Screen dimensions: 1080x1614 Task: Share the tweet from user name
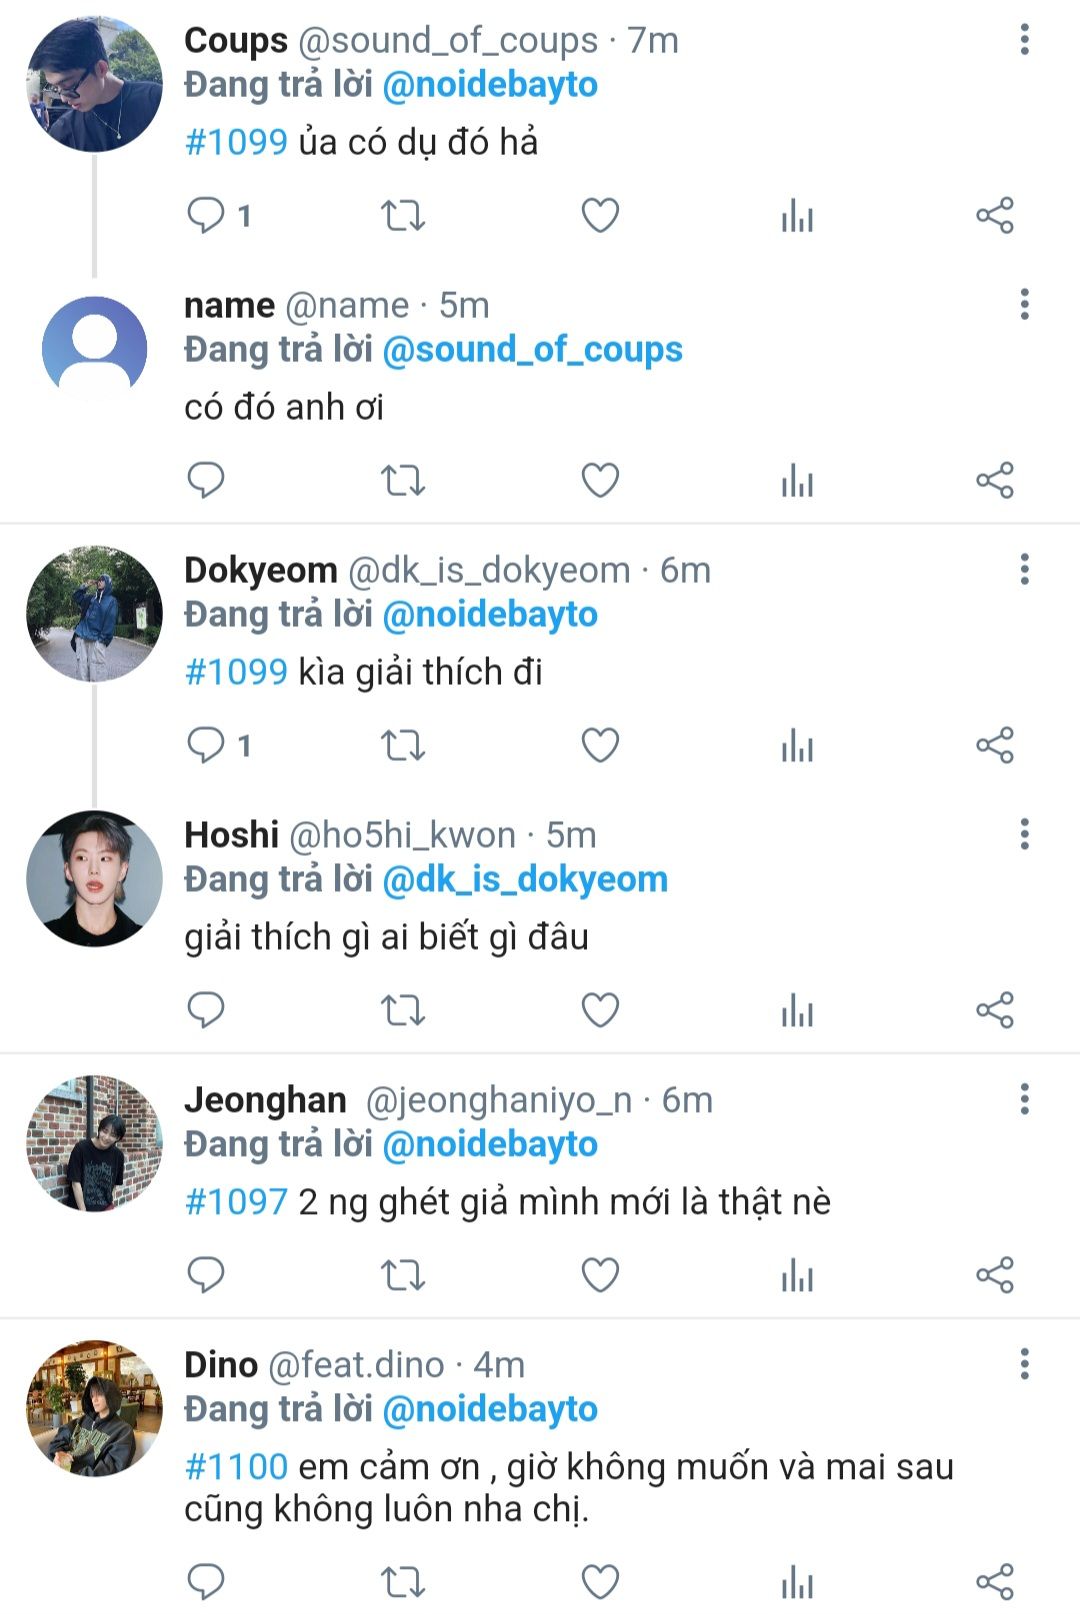(995, 480)
